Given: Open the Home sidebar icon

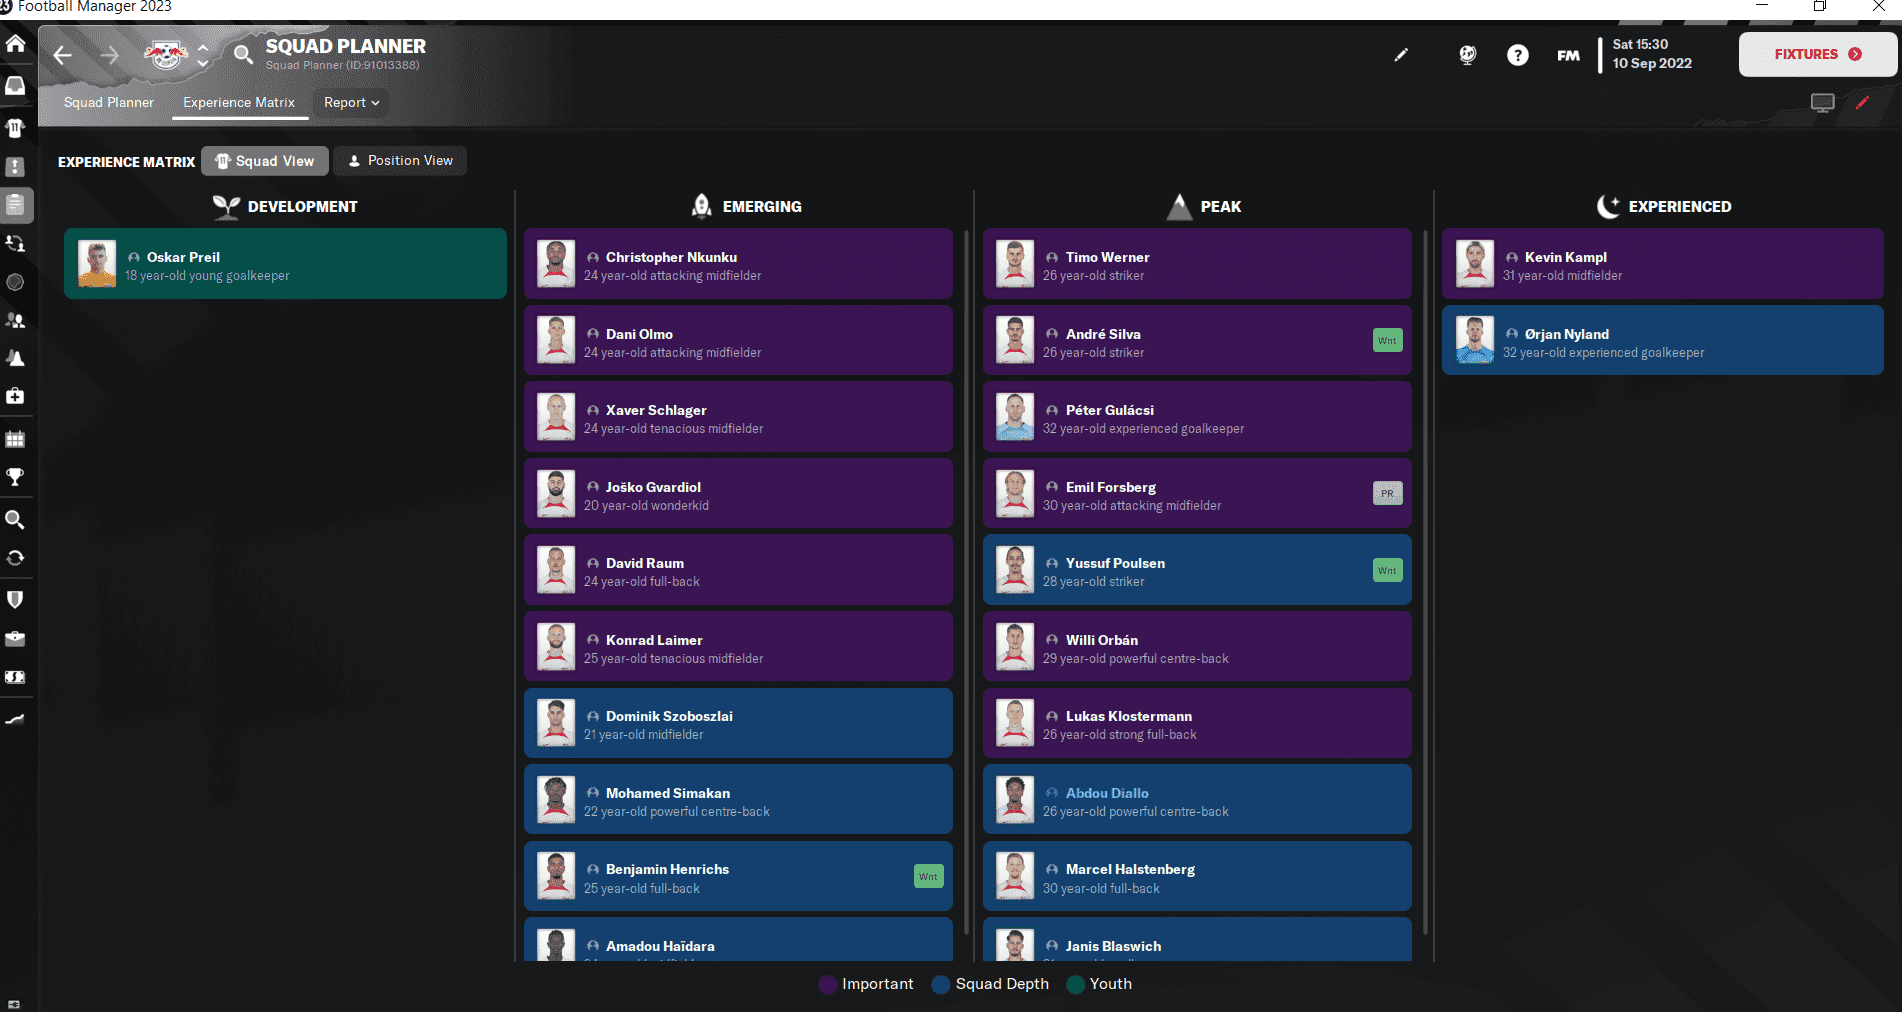Looking at the screenshot, I should 16,44.
